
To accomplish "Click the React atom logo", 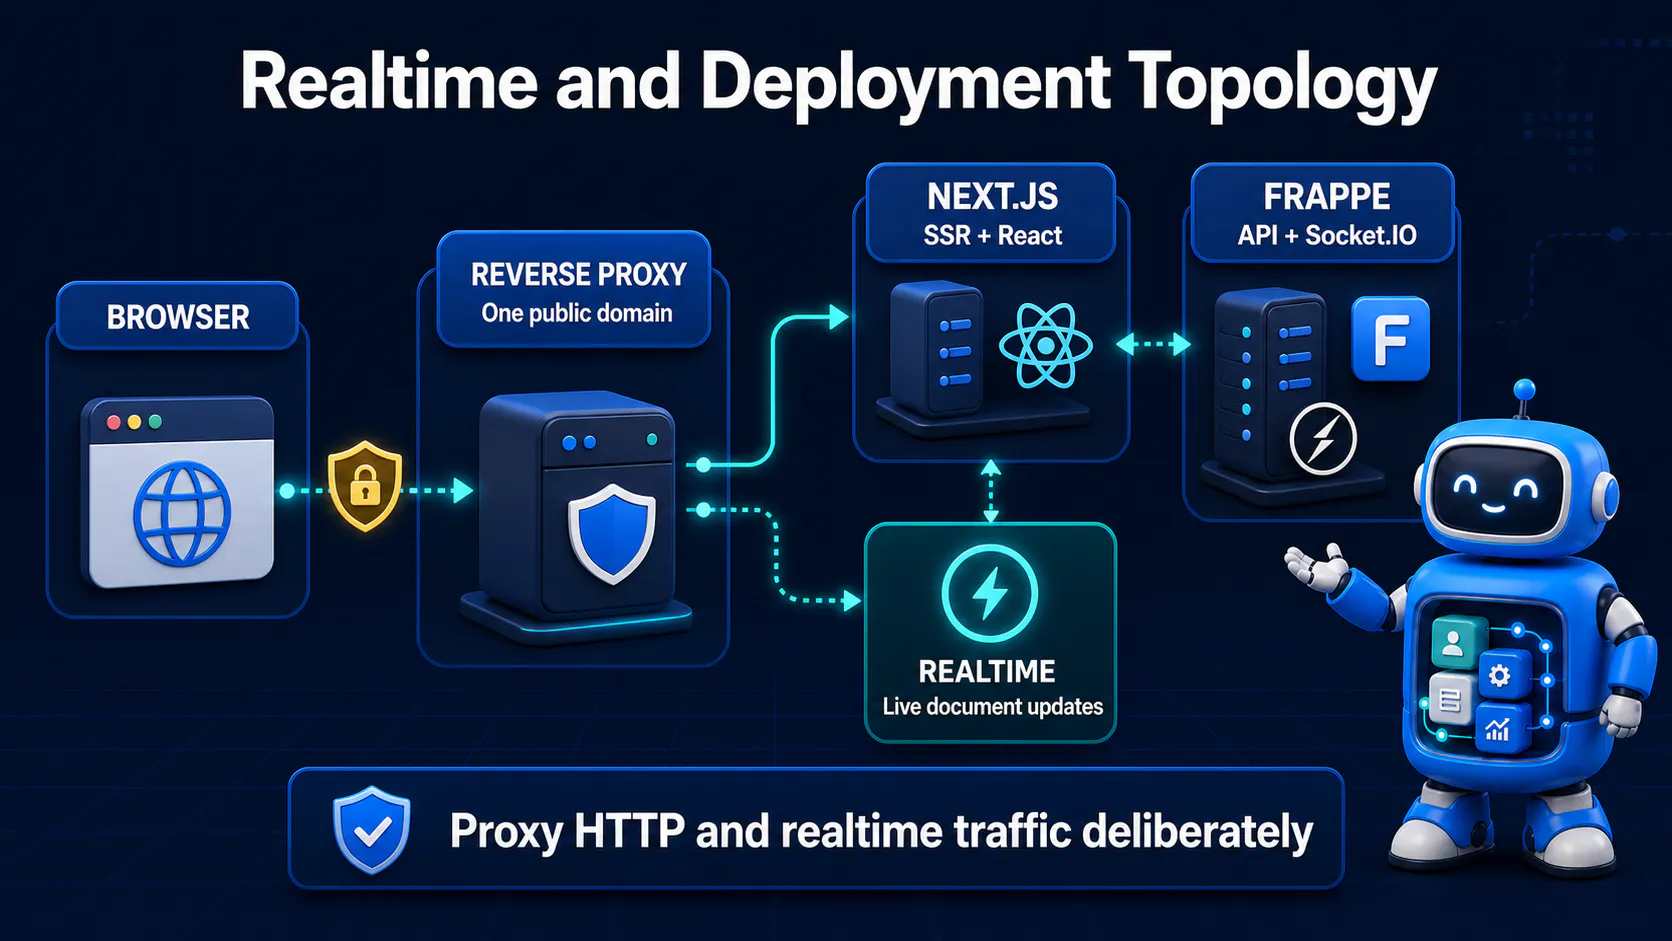I will point(1045,345).
